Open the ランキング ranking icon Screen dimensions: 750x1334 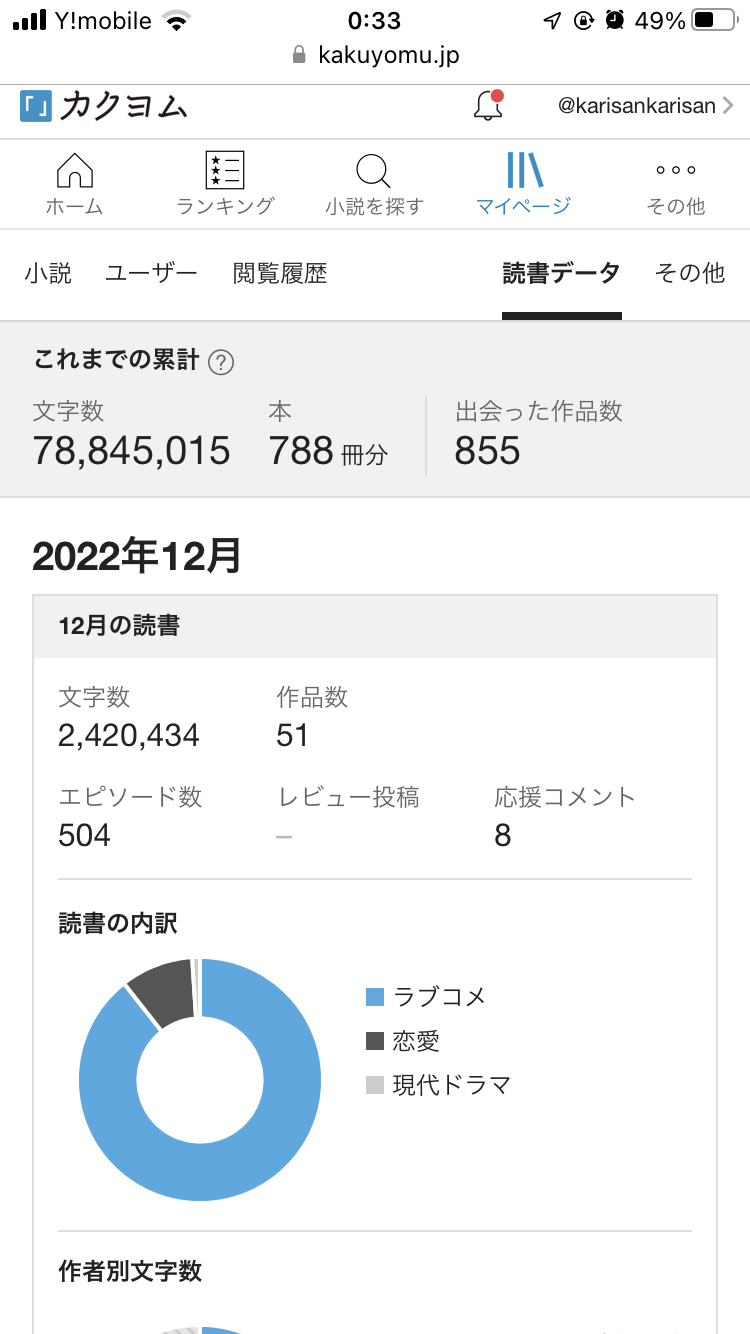[225, 172]
